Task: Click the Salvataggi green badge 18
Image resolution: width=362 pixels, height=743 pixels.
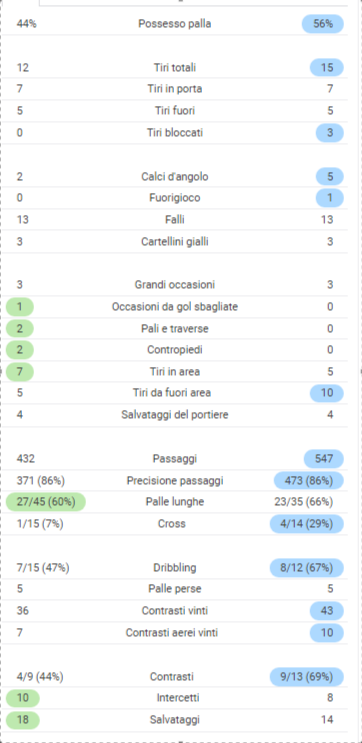Action: pyautogui.click(x=23, y=720)
